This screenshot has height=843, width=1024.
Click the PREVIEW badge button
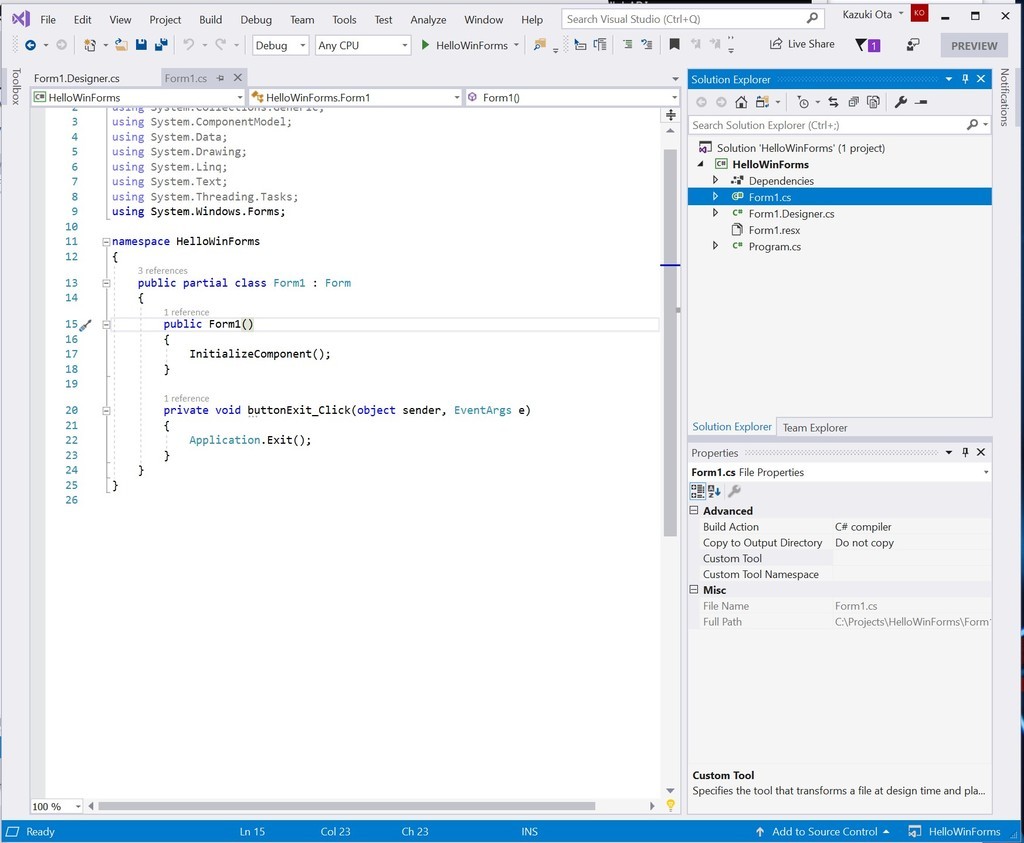click(974, 46)
